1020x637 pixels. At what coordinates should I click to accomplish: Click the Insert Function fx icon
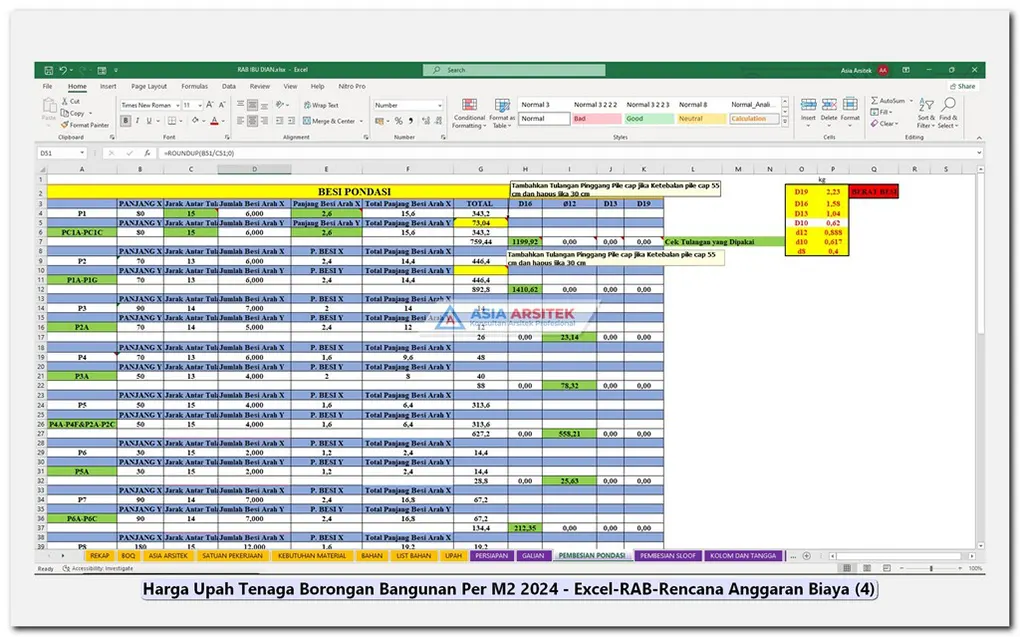pyautogui.click(x=148, y=153)
